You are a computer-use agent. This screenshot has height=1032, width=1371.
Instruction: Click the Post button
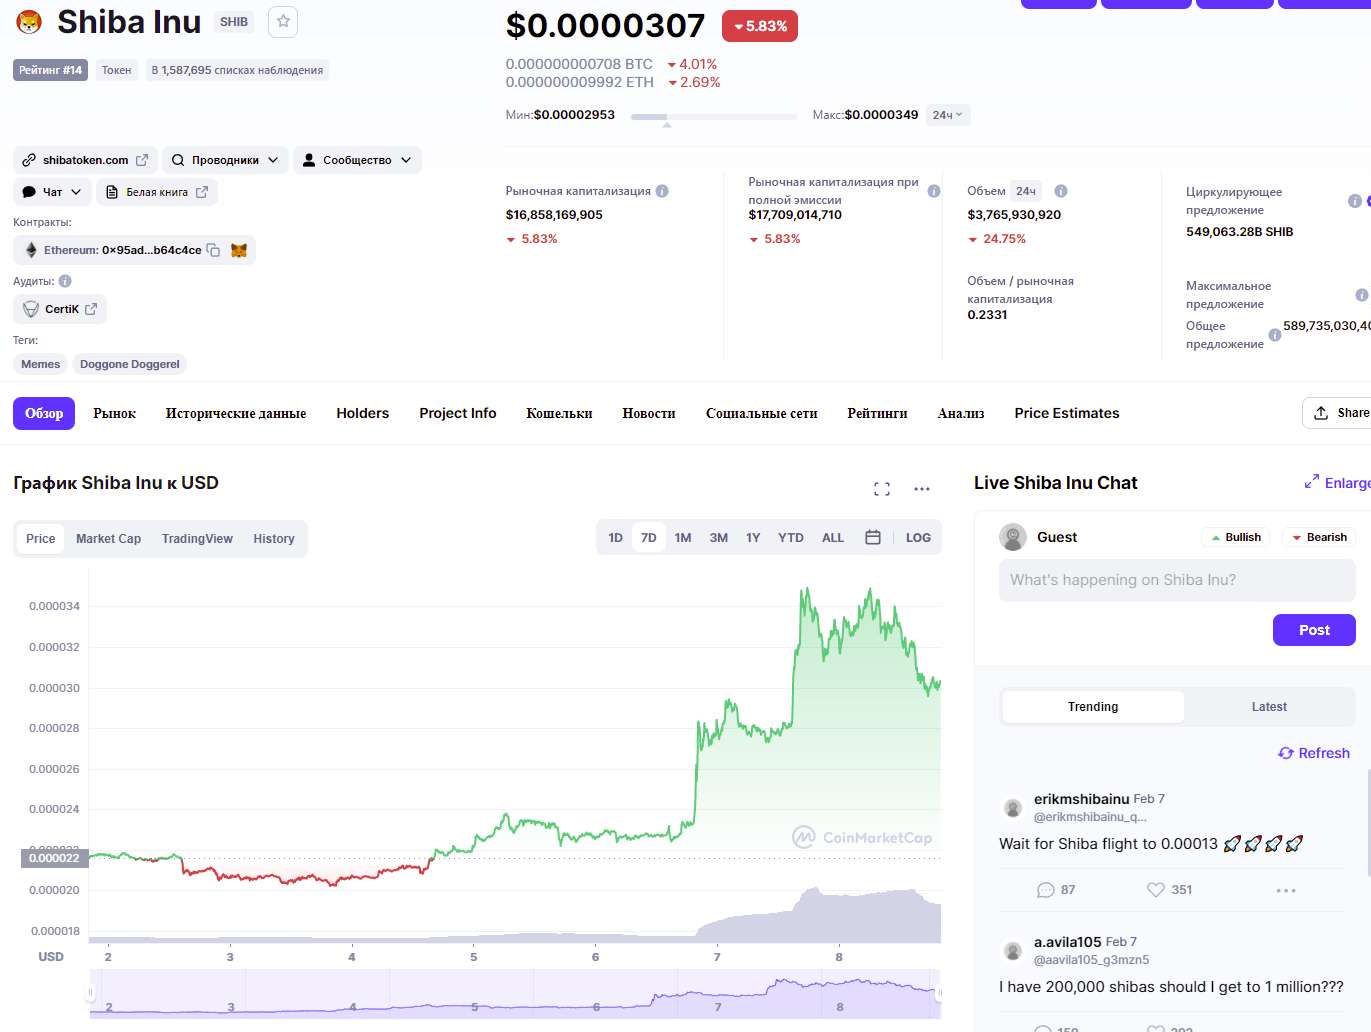(1314, 630)
